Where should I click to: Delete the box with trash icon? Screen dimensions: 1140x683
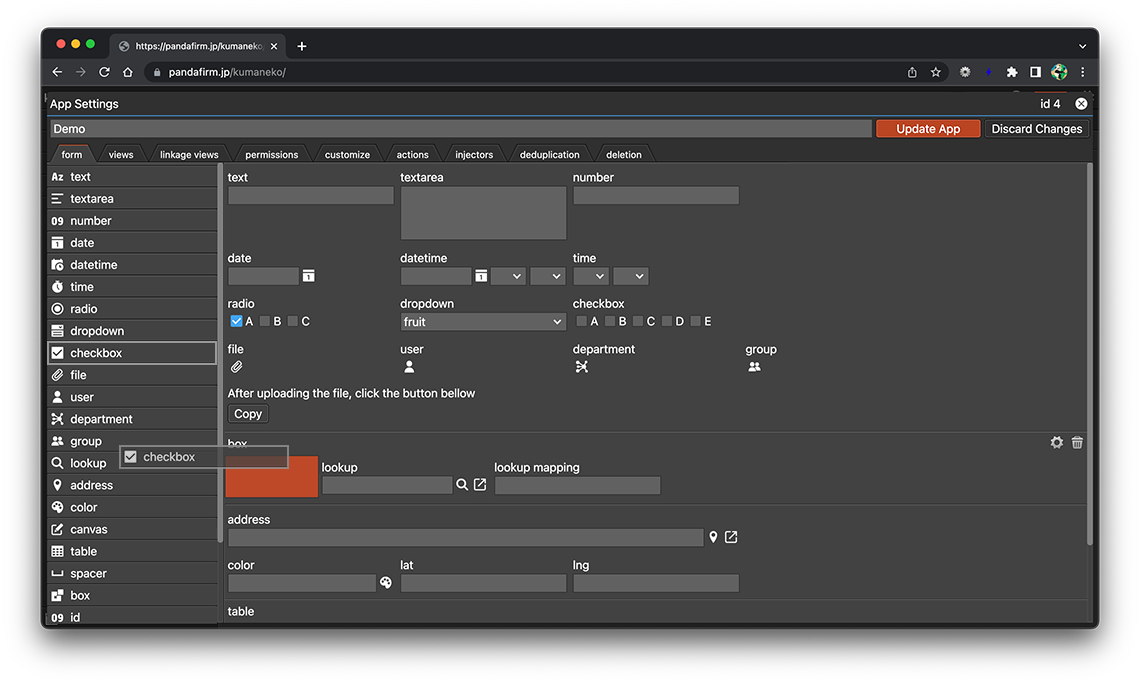[x=1077, y=442]
